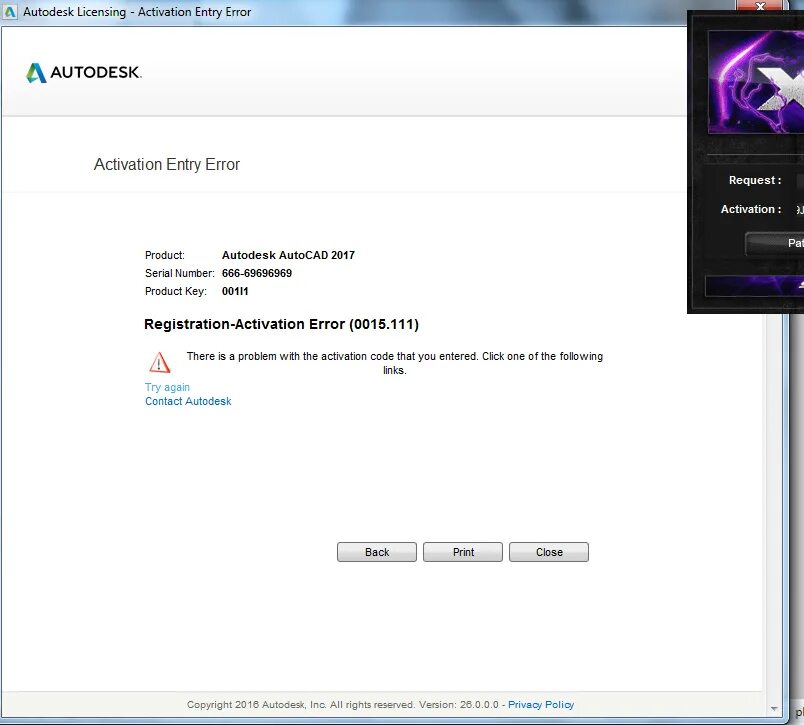The image size is (804, 725).
Task: Click Registration-Activation Error (0015.111) heading
Action: (282, 325)
